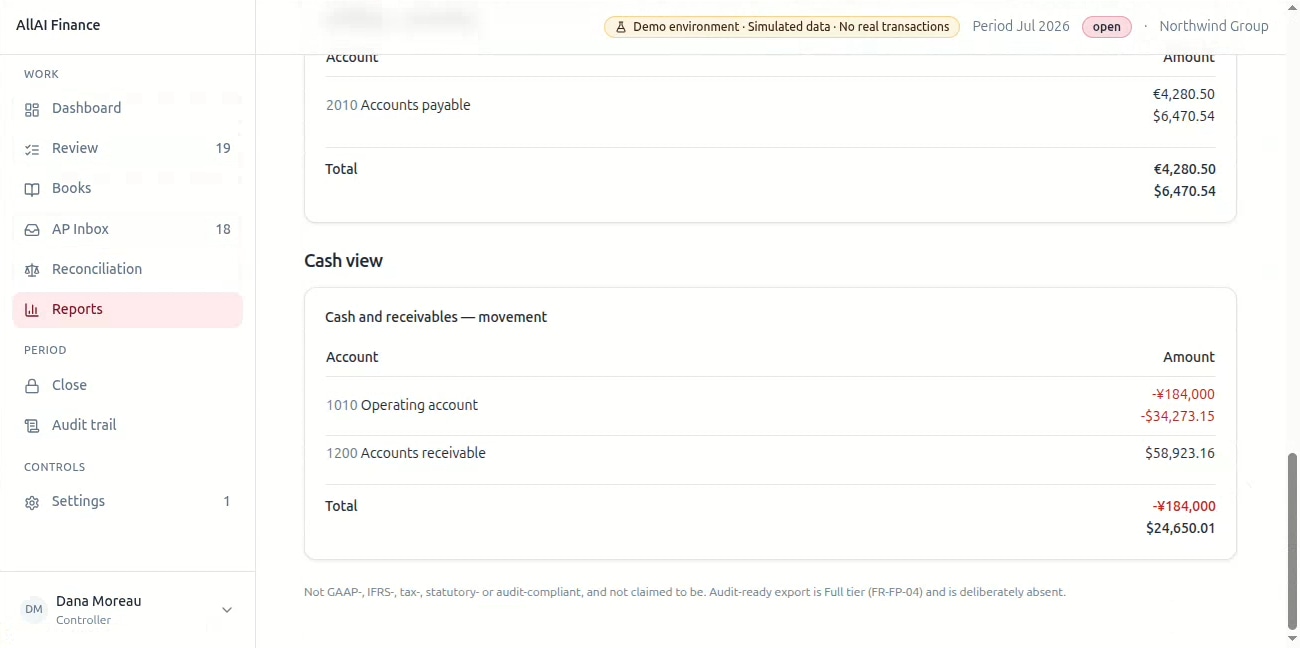The width and height of the screenshot is (1300, 648).
Task: Click the Not GAAP compliance disclaimer text
Action: (x=685, y=592)
